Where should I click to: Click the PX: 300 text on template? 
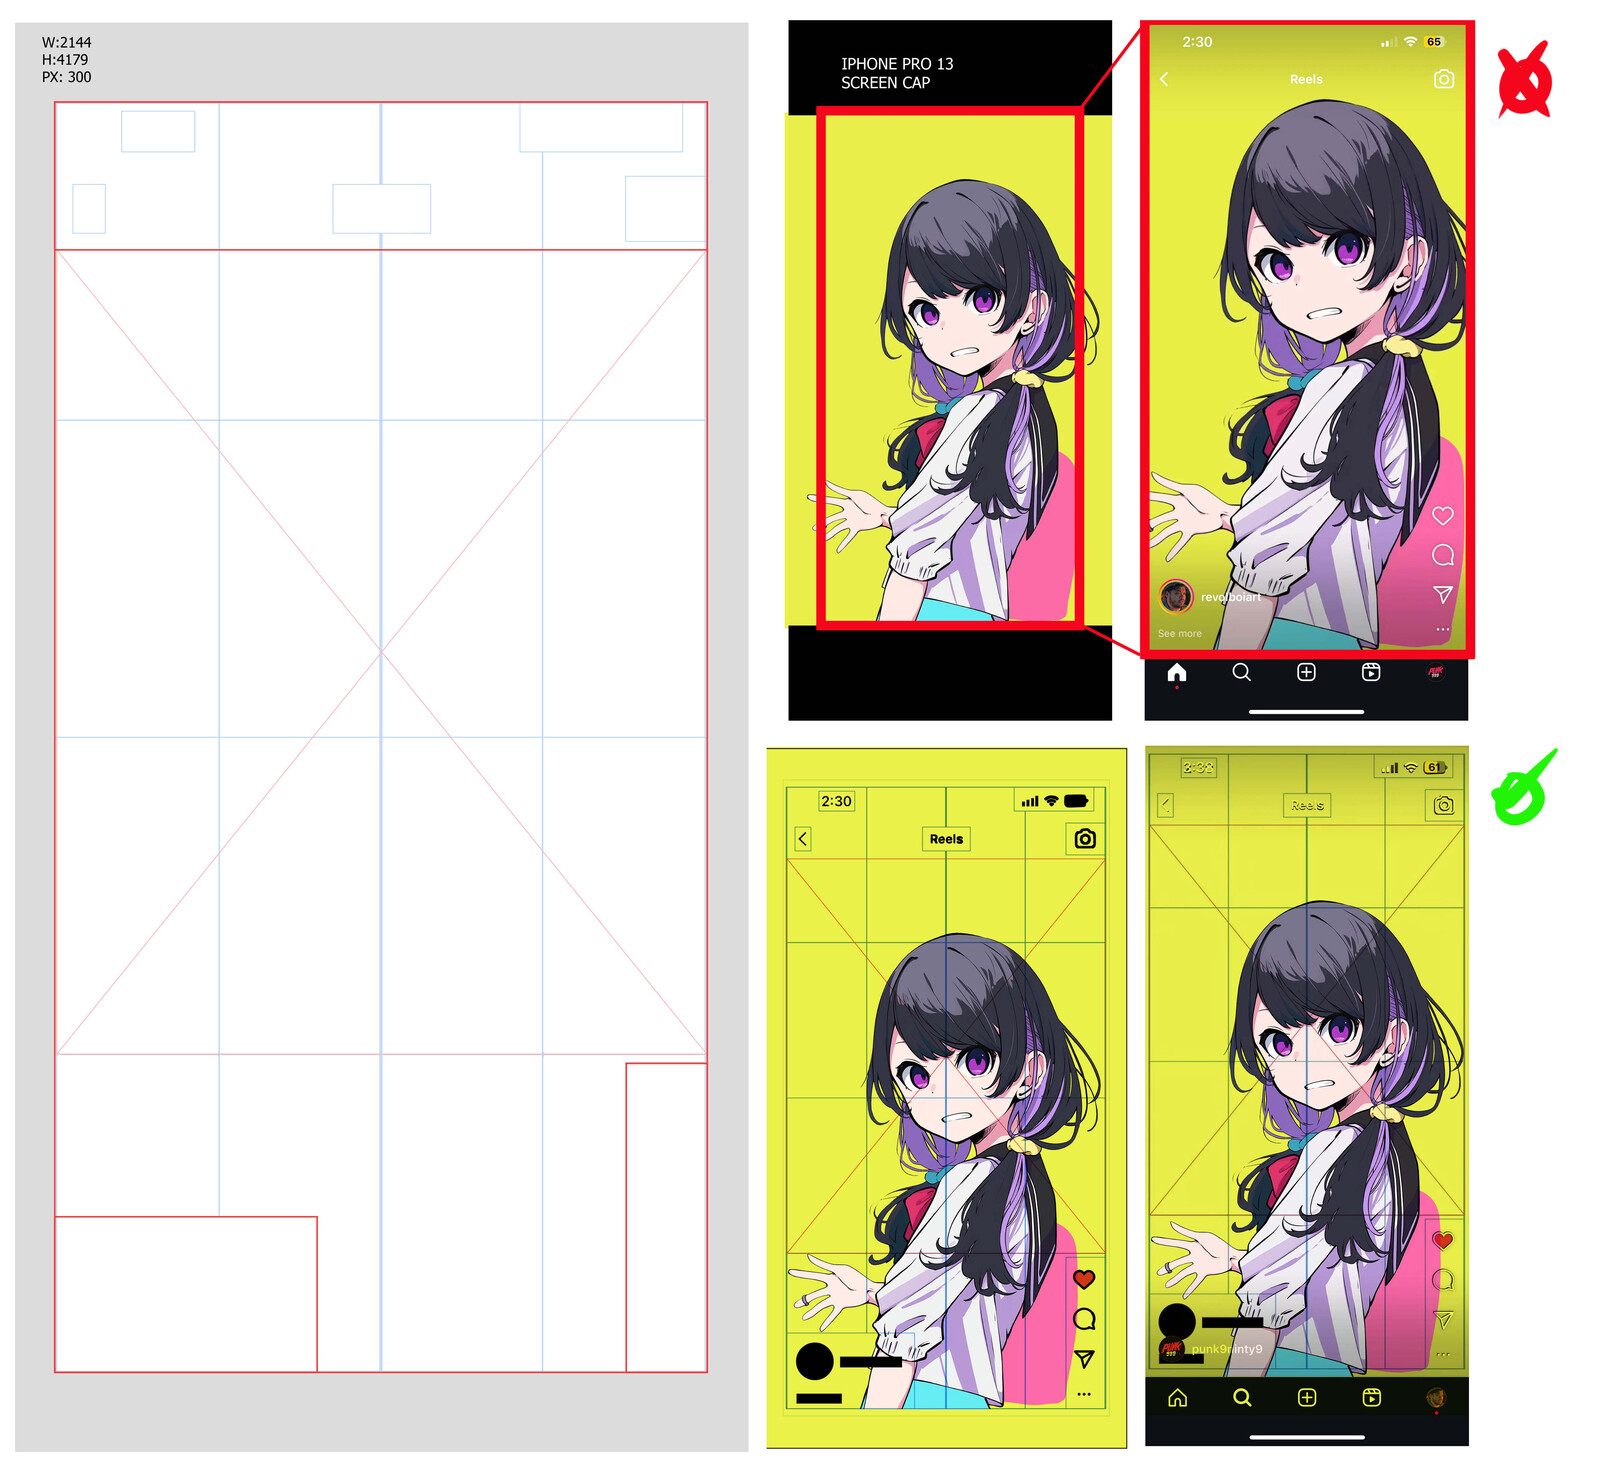click(66, 77)
